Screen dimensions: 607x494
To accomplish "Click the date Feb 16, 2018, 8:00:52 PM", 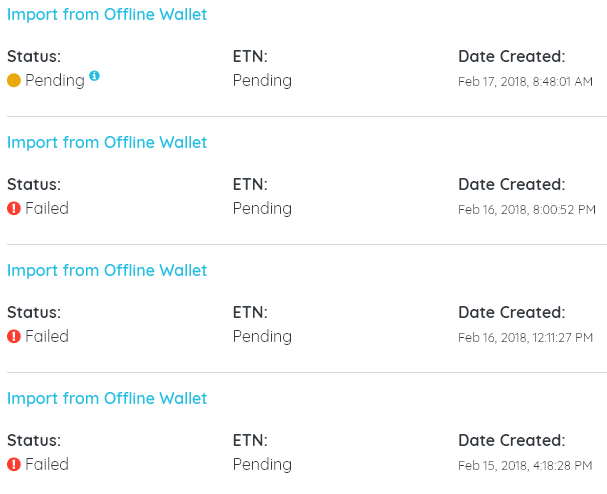I will pyautogui.click(x=527, y=209).
